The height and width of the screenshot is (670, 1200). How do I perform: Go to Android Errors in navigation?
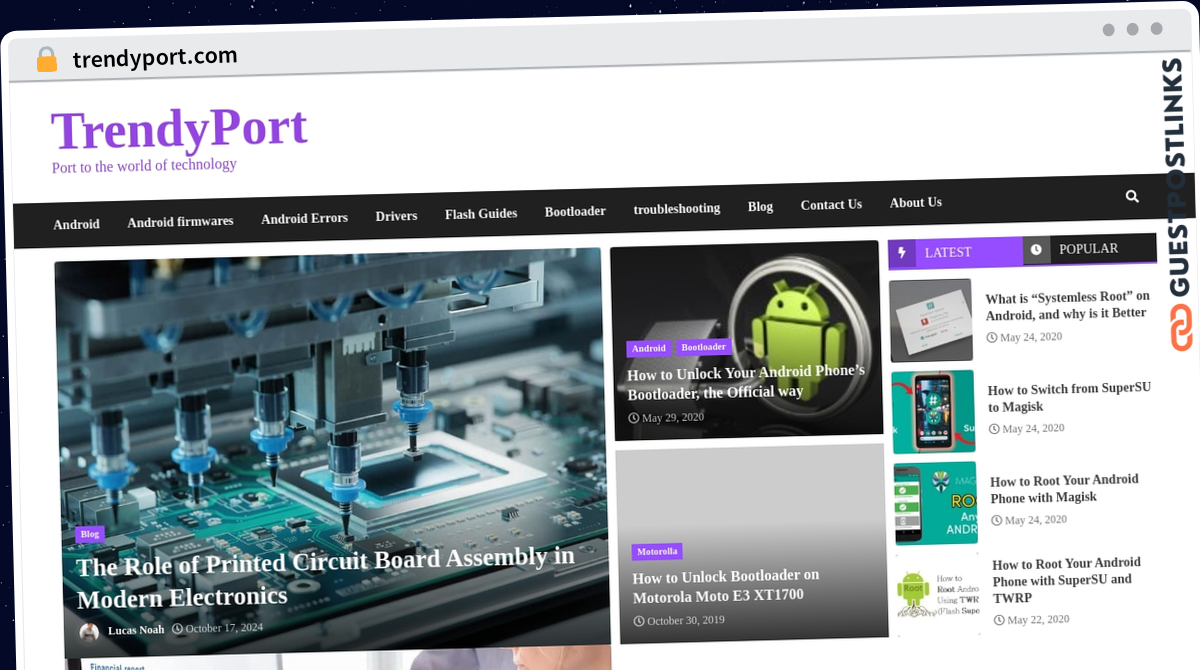[304, 218]
